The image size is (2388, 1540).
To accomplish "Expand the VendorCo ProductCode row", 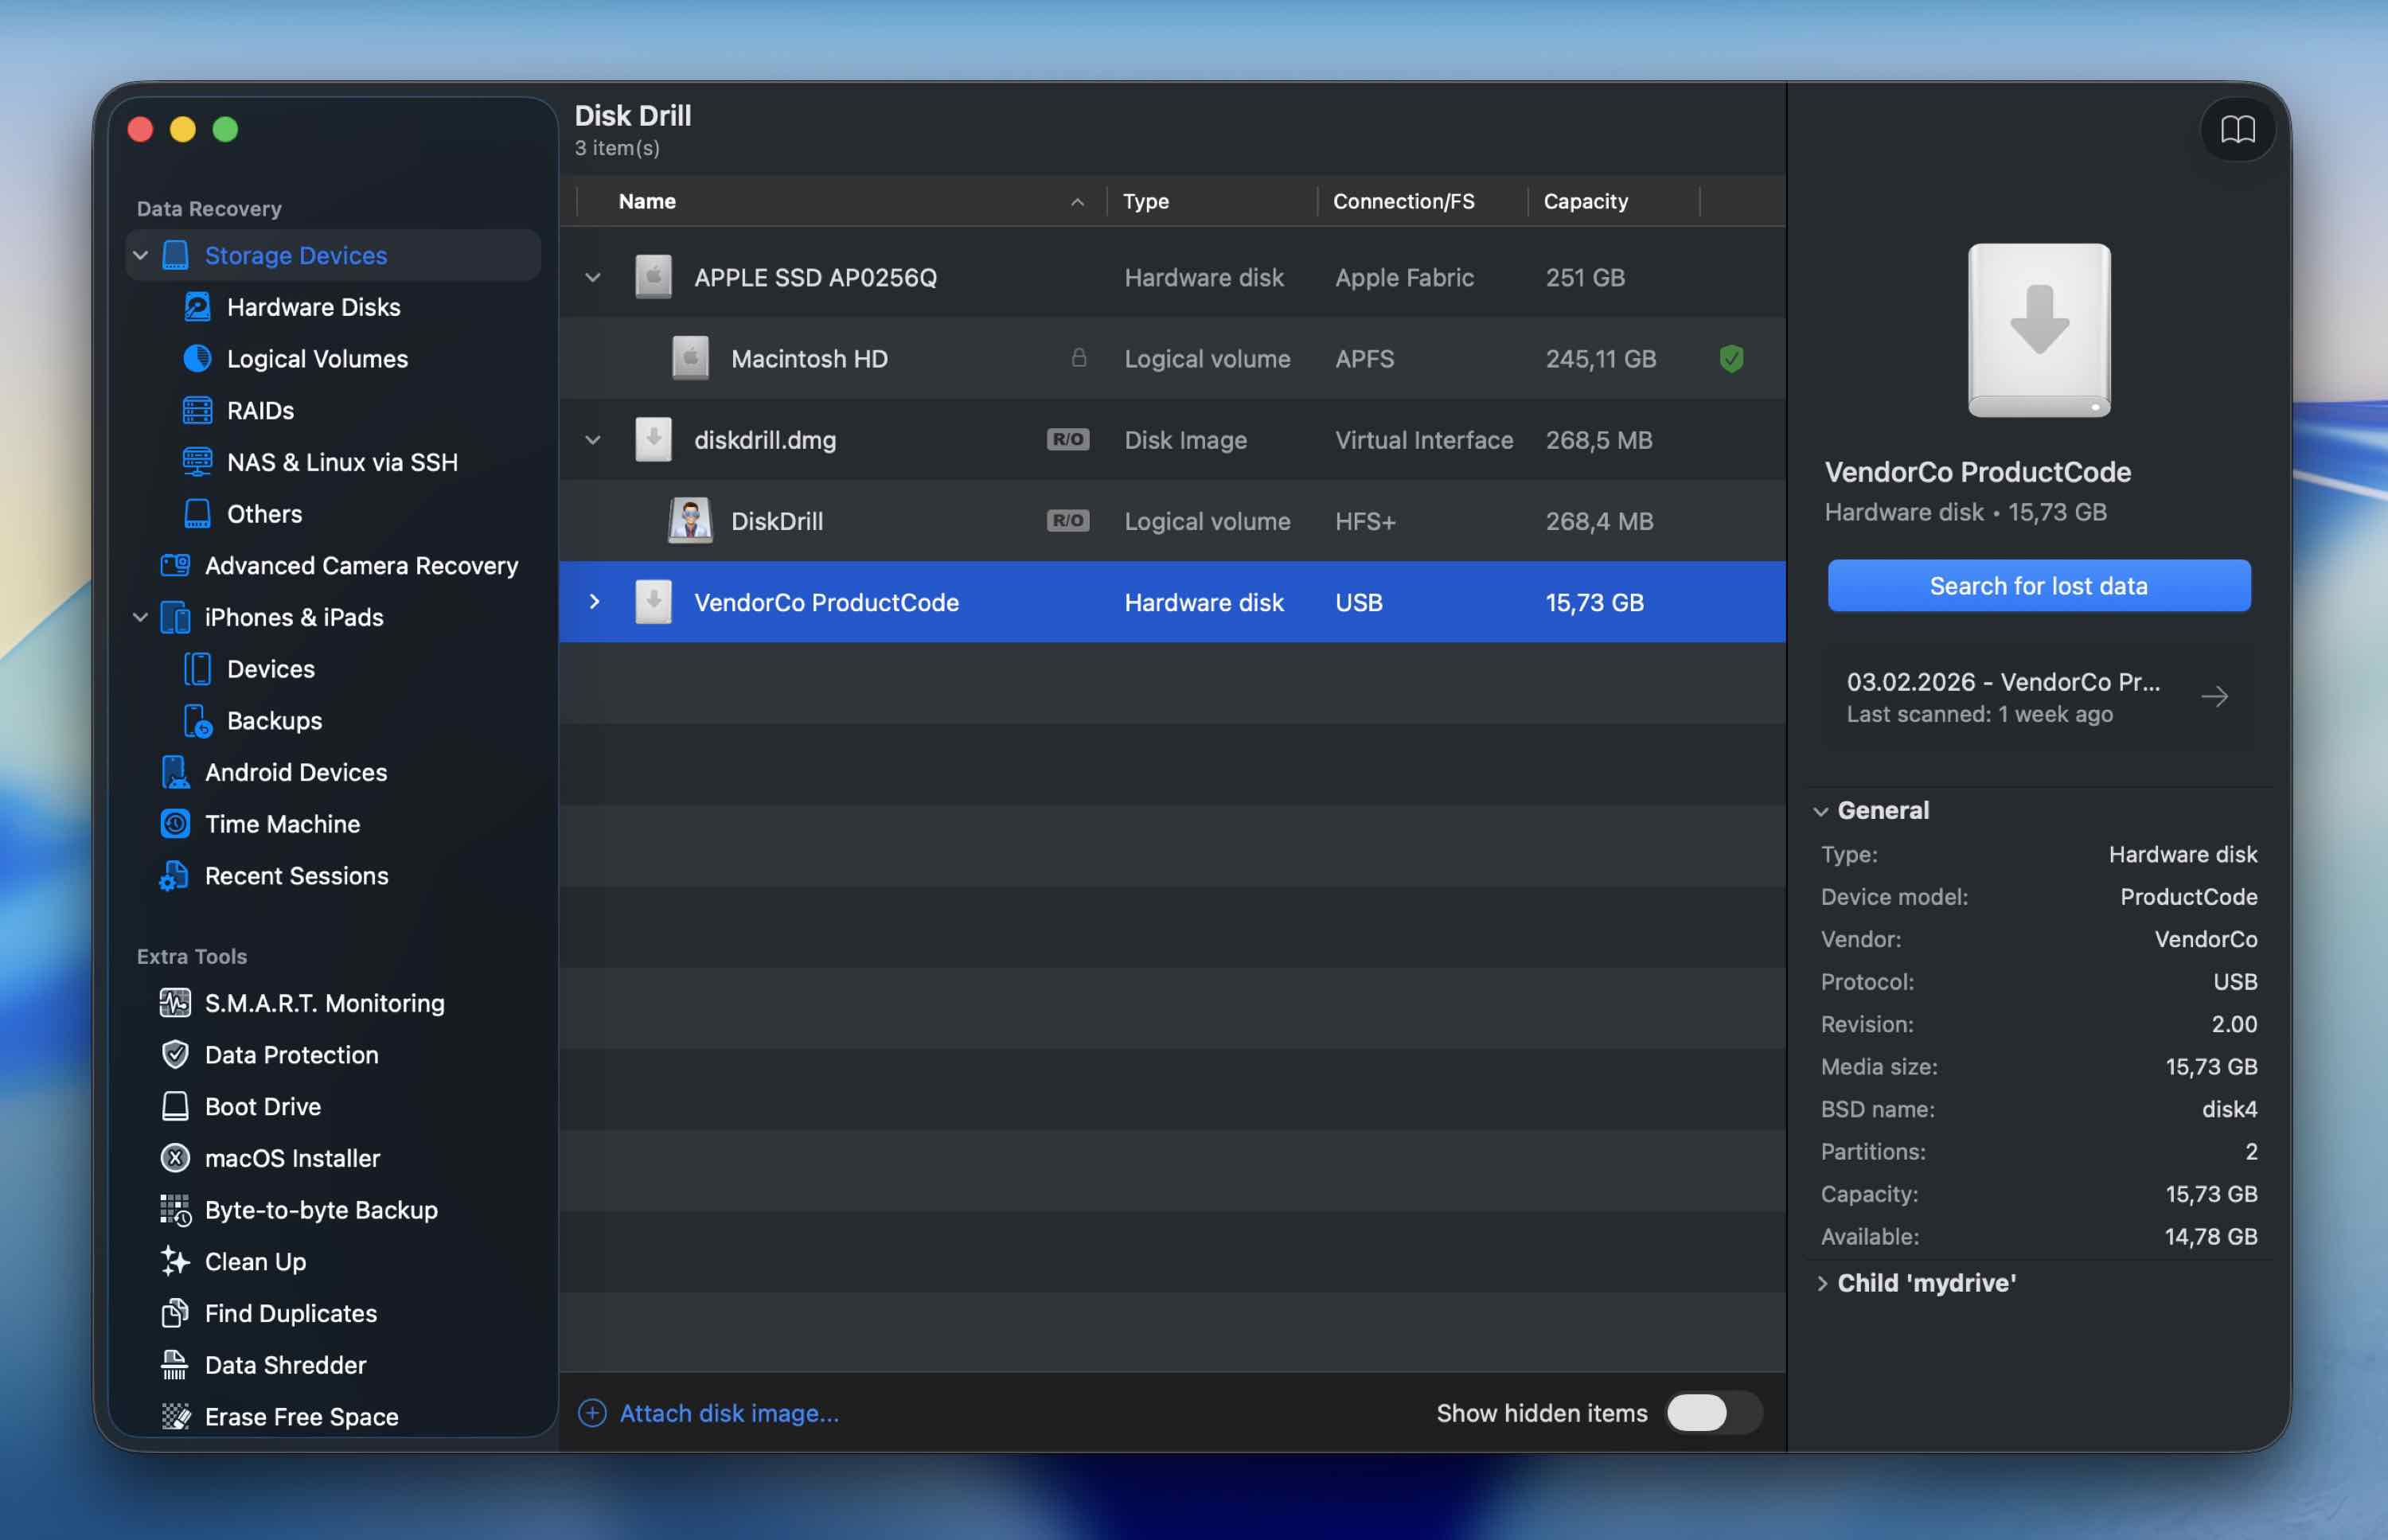I will [x=594, y=602].
